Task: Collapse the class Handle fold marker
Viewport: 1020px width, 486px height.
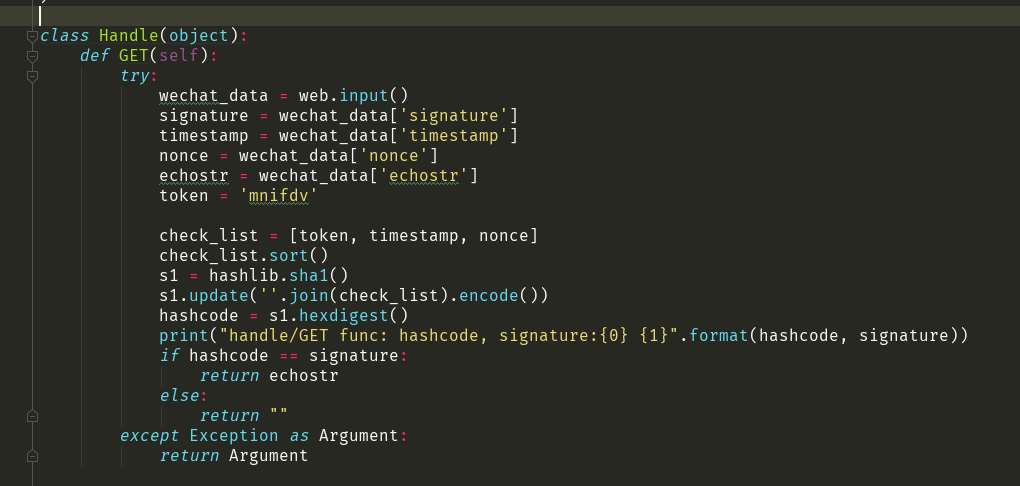Action: [x=32, y=36]
